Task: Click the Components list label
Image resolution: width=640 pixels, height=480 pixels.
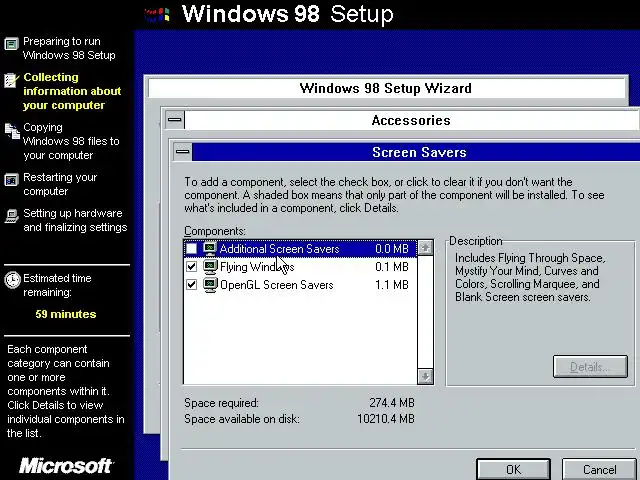Action: (215, 231)
